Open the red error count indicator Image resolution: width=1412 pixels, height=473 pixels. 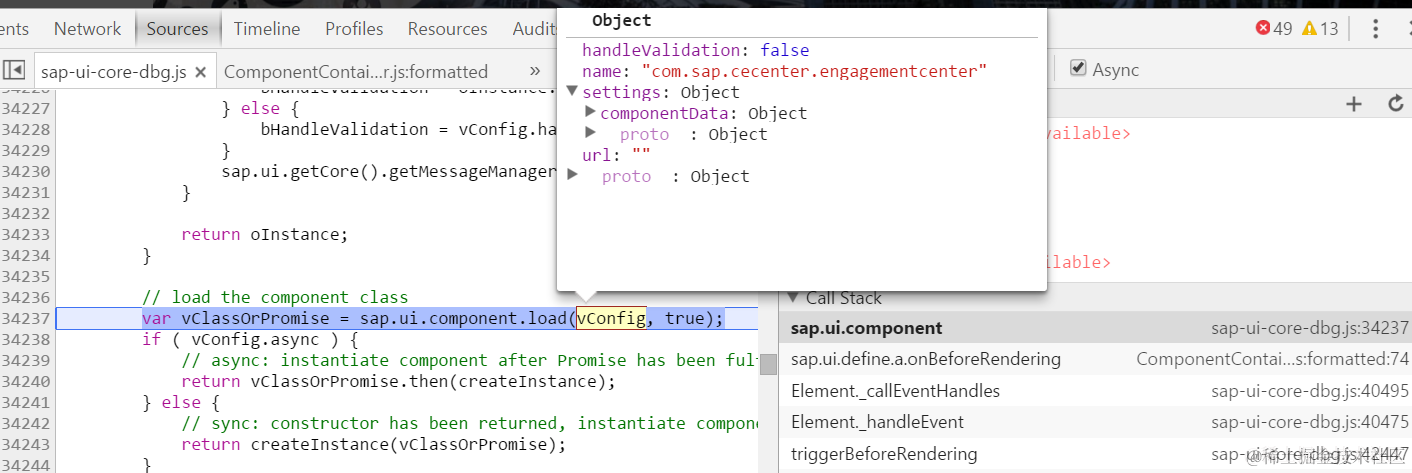[x=1274, y=28]
